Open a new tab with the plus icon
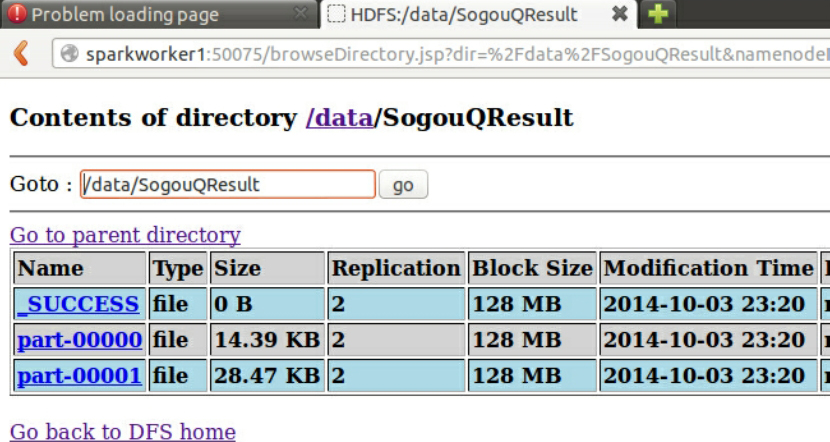The image size is (830, 442). point(657,14)
